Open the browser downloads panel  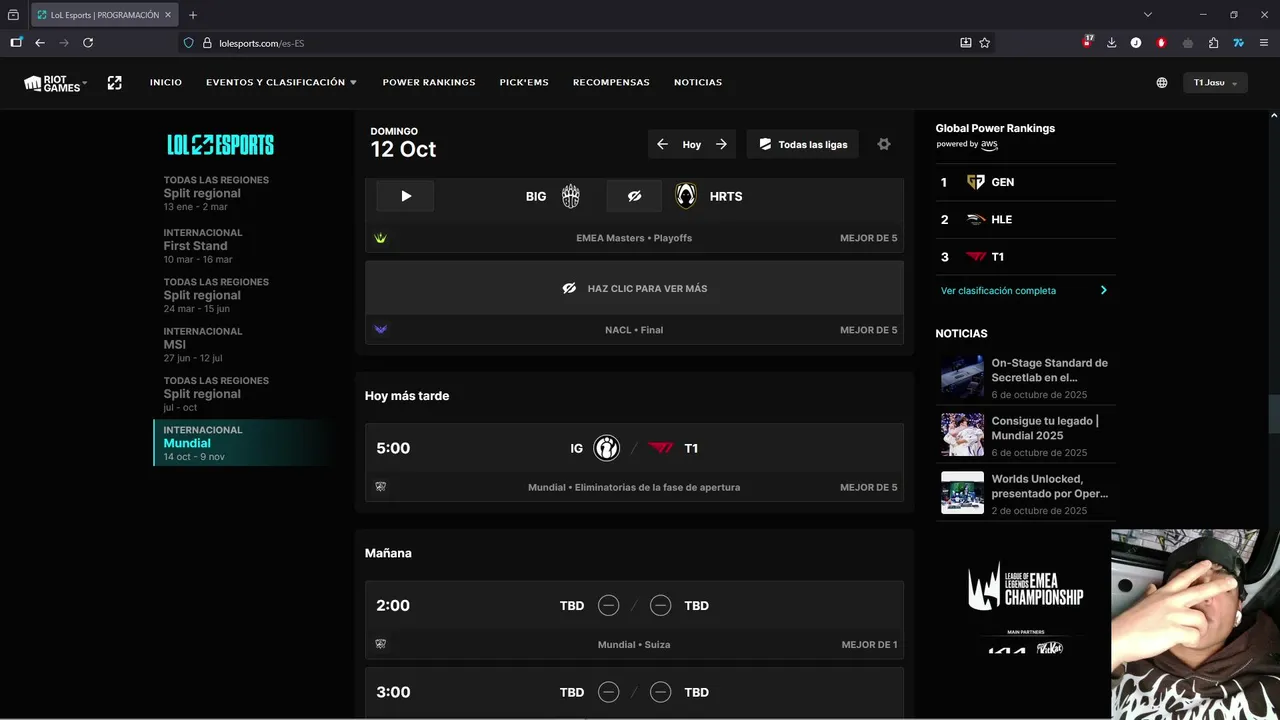click(x=1111, y=43)
